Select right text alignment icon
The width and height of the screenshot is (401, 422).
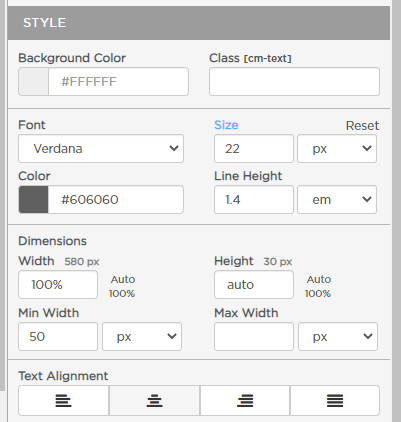pos(245,400)
